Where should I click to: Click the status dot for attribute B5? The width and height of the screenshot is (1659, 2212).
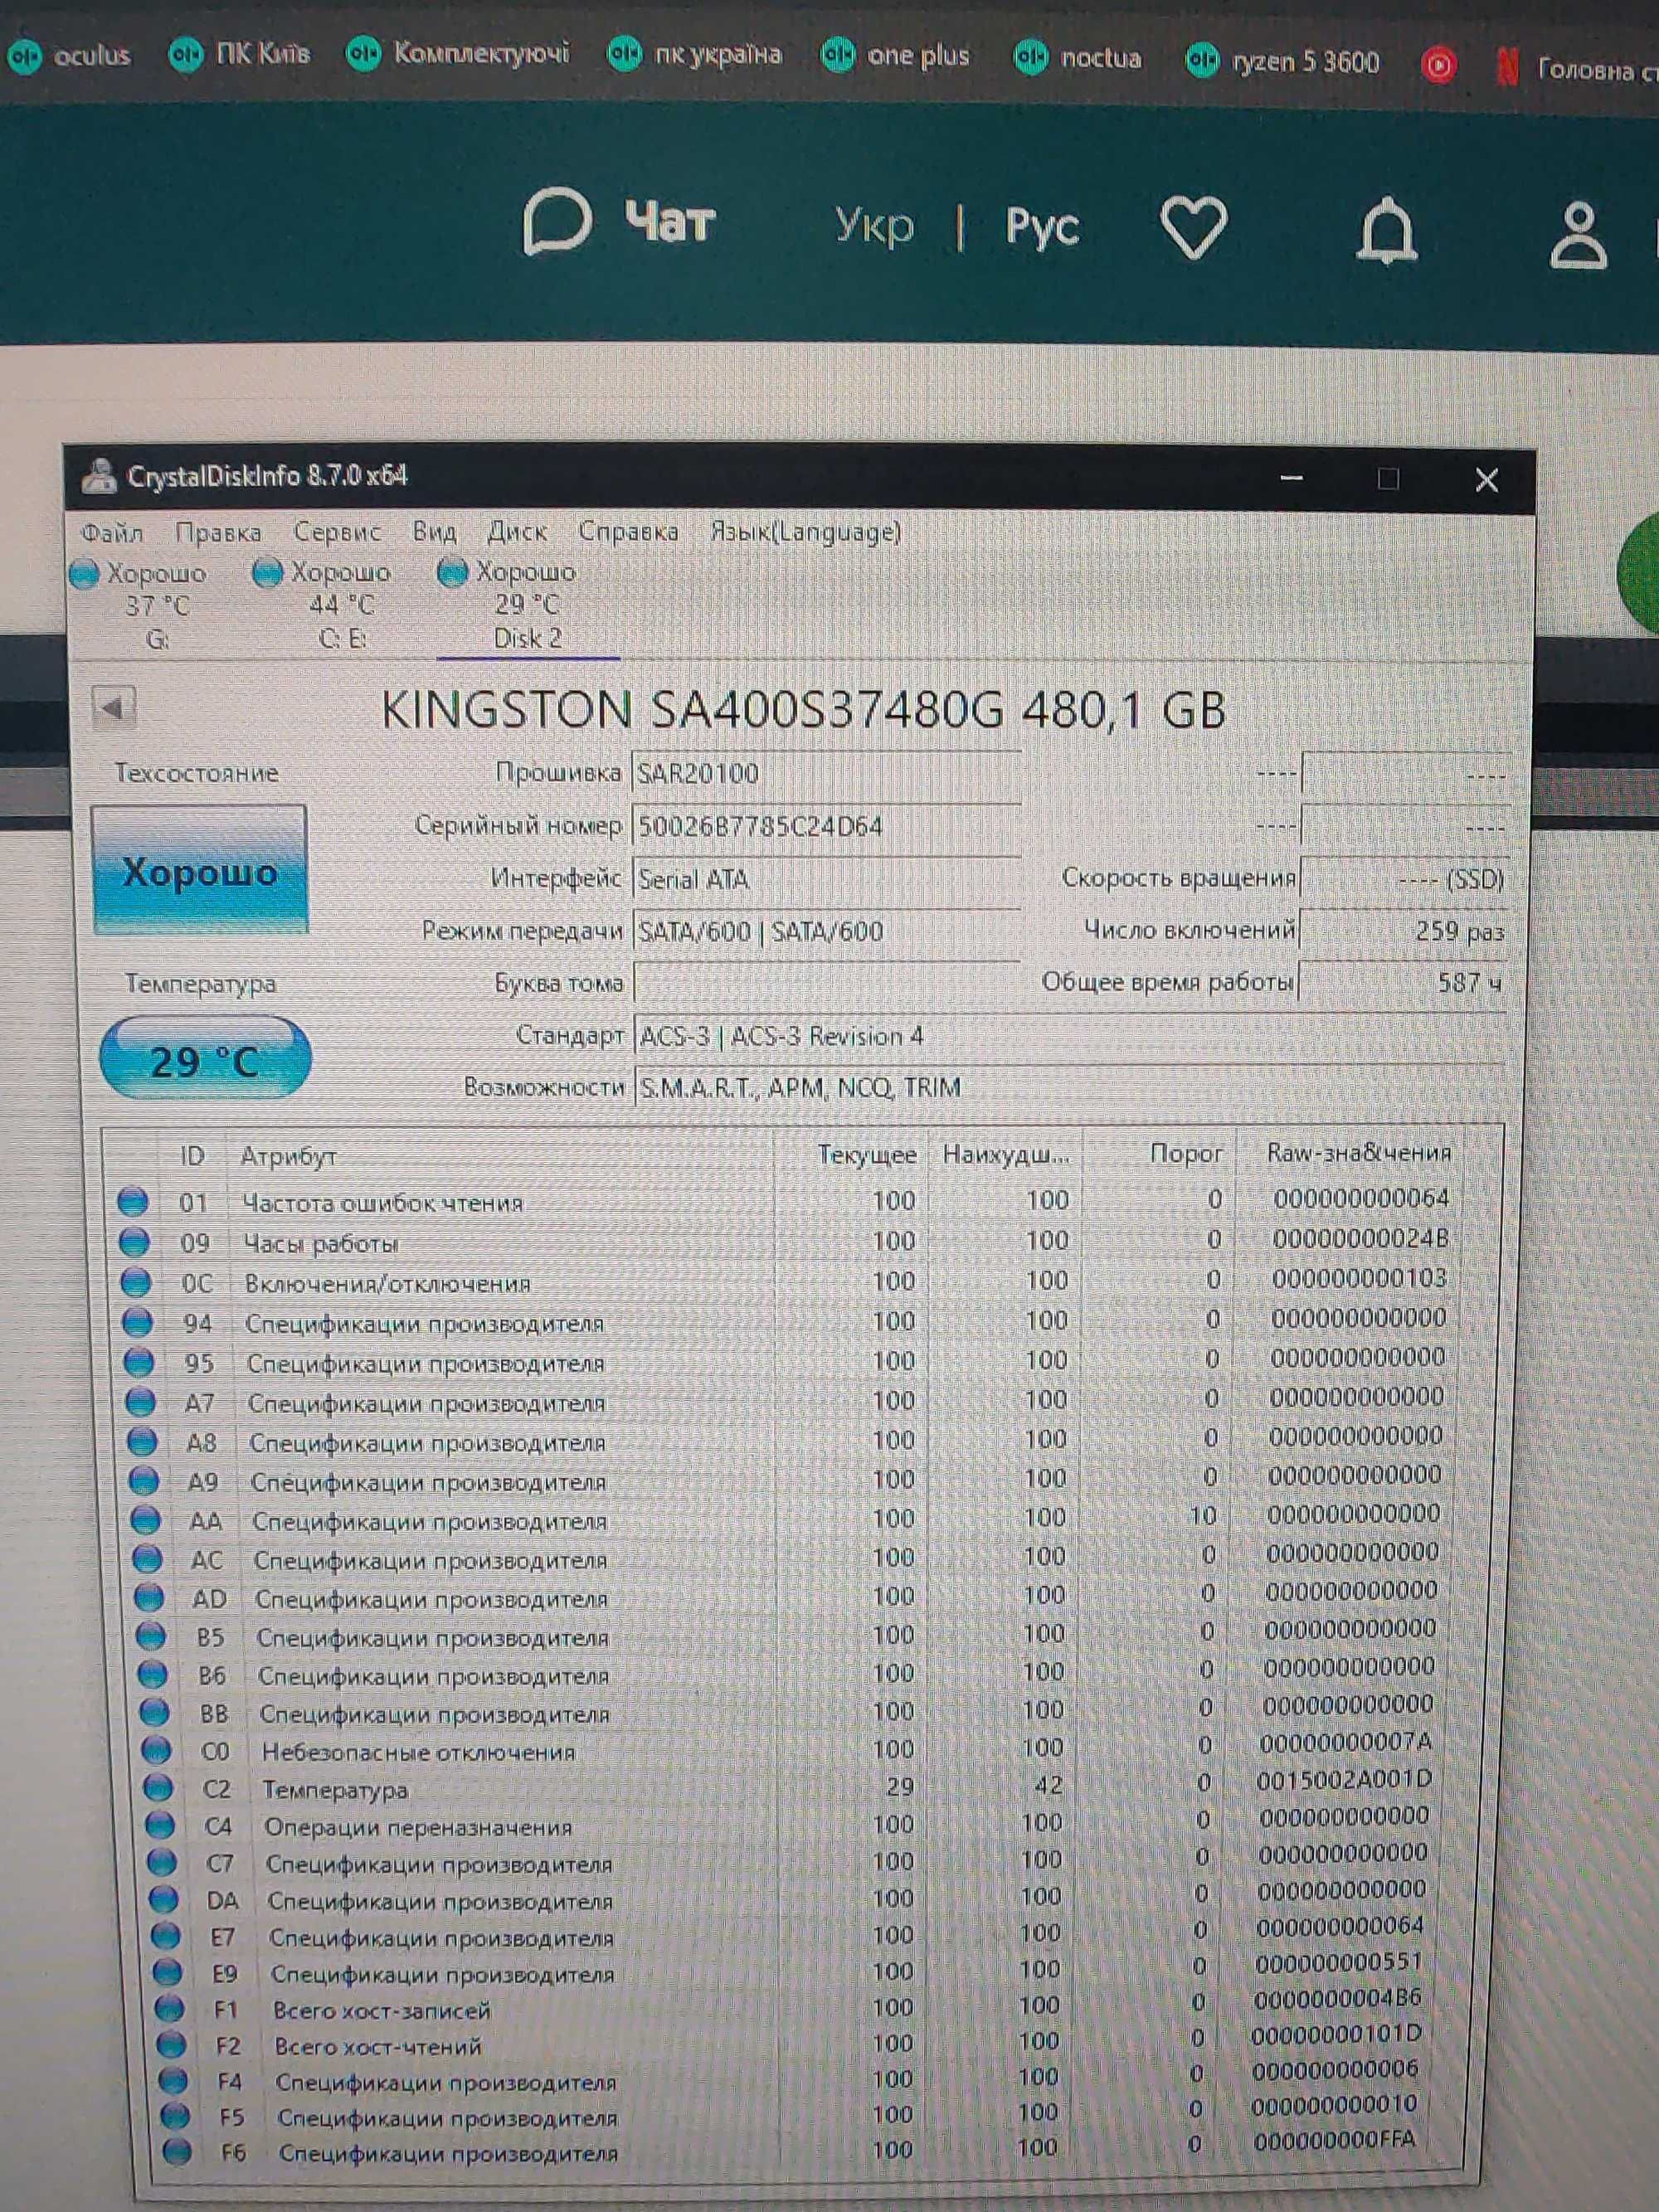pos(151,1636)
